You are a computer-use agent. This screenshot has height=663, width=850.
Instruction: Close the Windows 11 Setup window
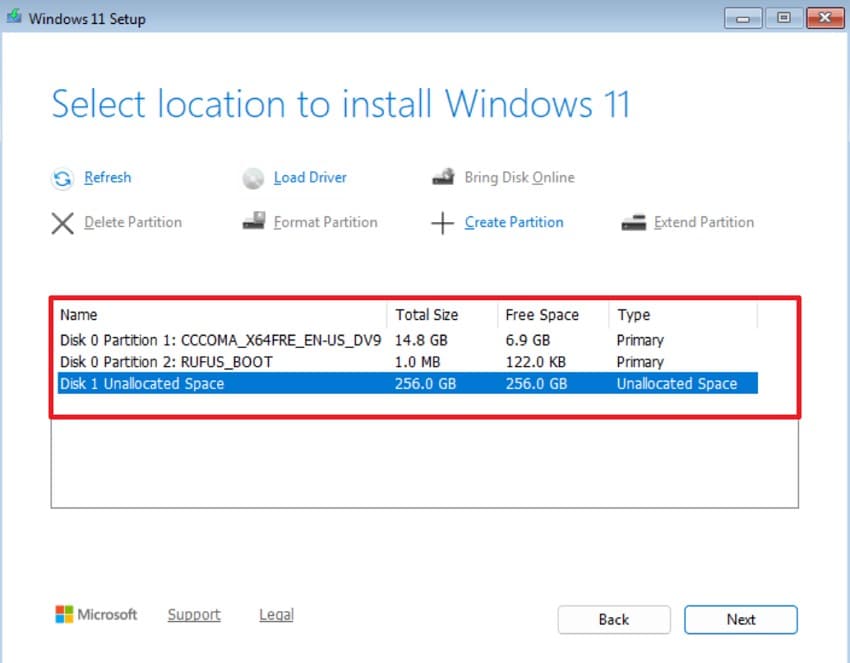point(825,18)
